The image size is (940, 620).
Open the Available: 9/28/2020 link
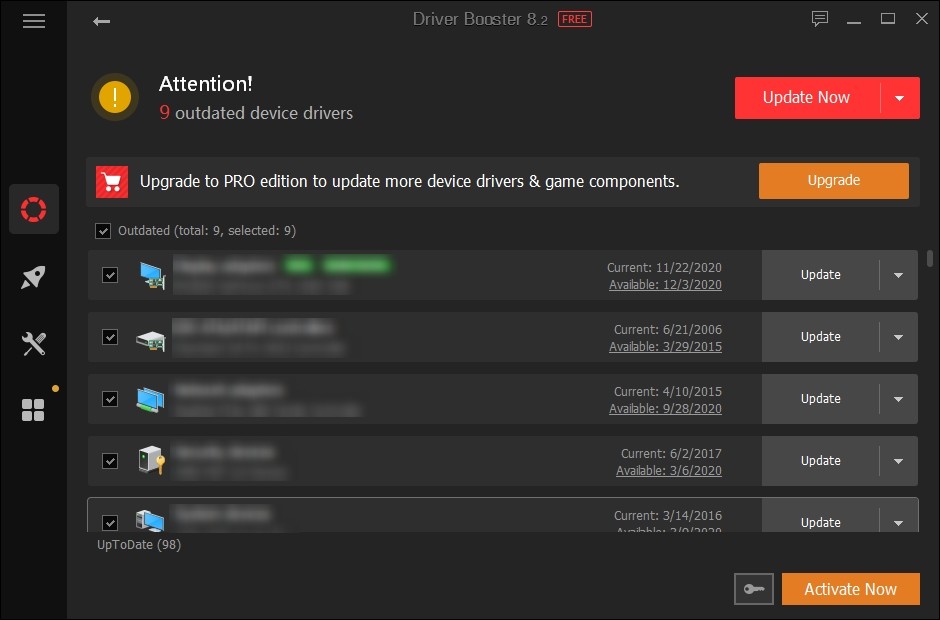[665, 408]
